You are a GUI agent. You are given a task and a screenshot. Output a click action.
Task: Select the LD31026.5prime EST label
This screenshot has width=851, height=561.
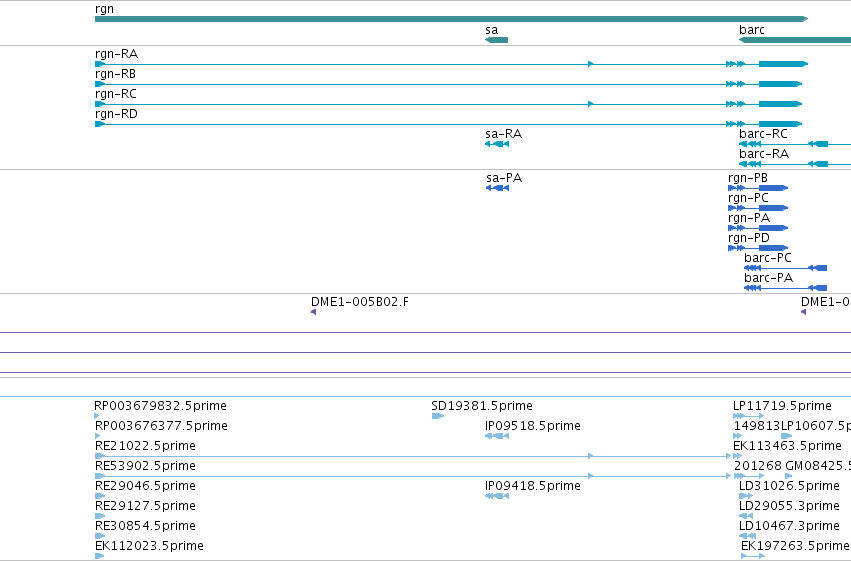pos(789,486)
